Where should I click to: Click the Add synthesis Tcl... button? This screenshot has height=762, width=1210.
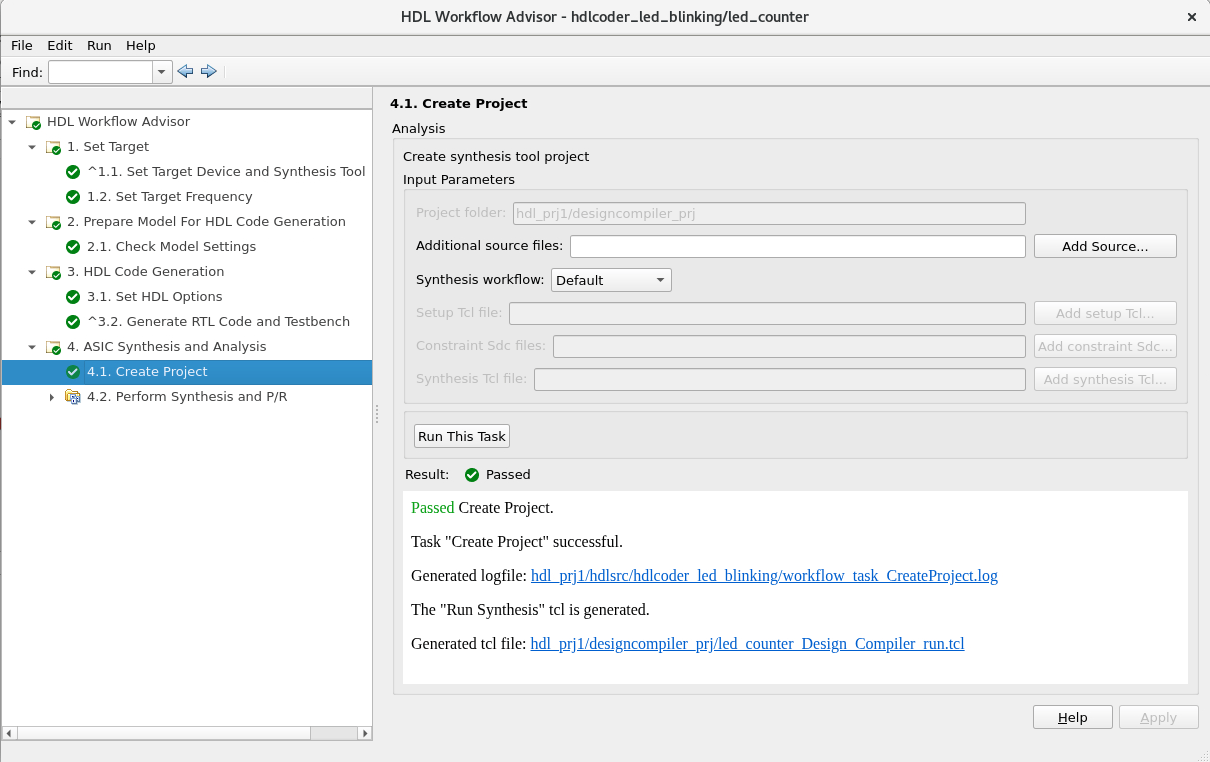1105,379
